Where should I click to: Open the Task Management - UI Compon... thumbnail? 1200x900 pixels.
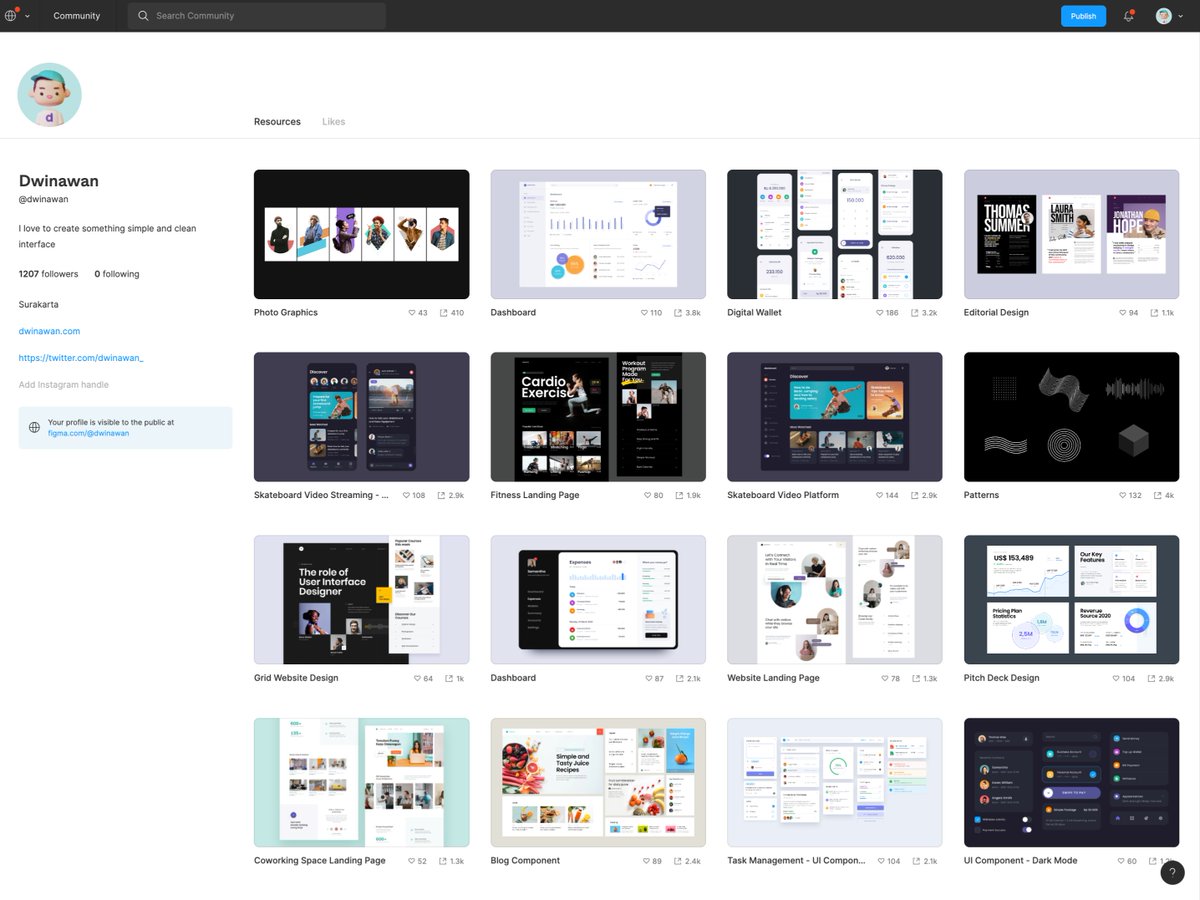[834, 782]
